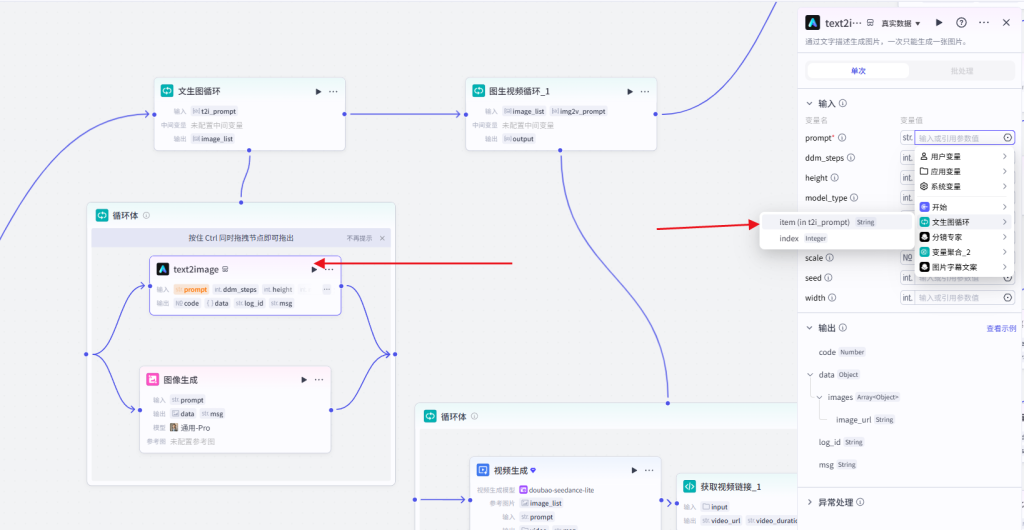
Task: Collapse the data Object output tree
Action: [x=811, y=375]
